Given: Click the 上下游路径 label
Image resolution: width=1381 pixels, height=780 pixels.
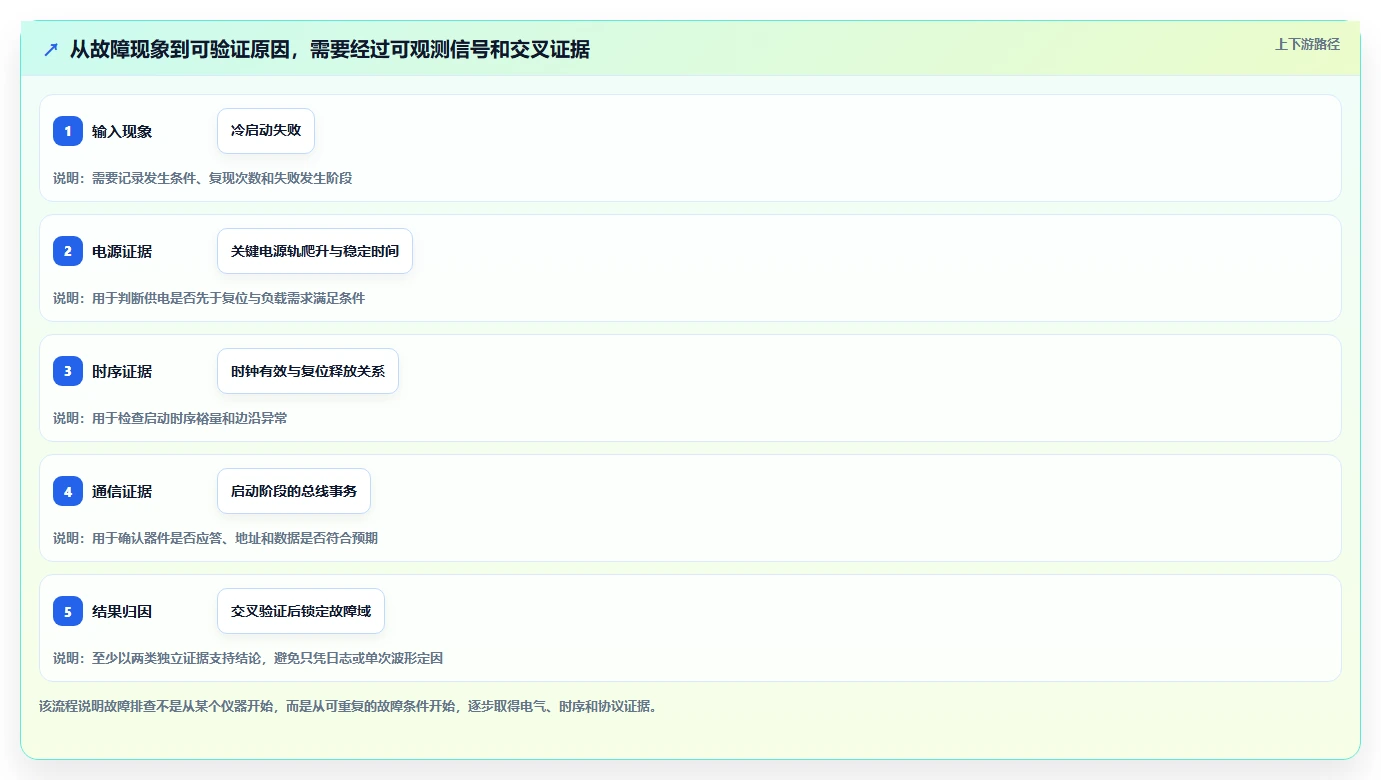Looking at the screenshot, I should click(x=1307, y=44).
